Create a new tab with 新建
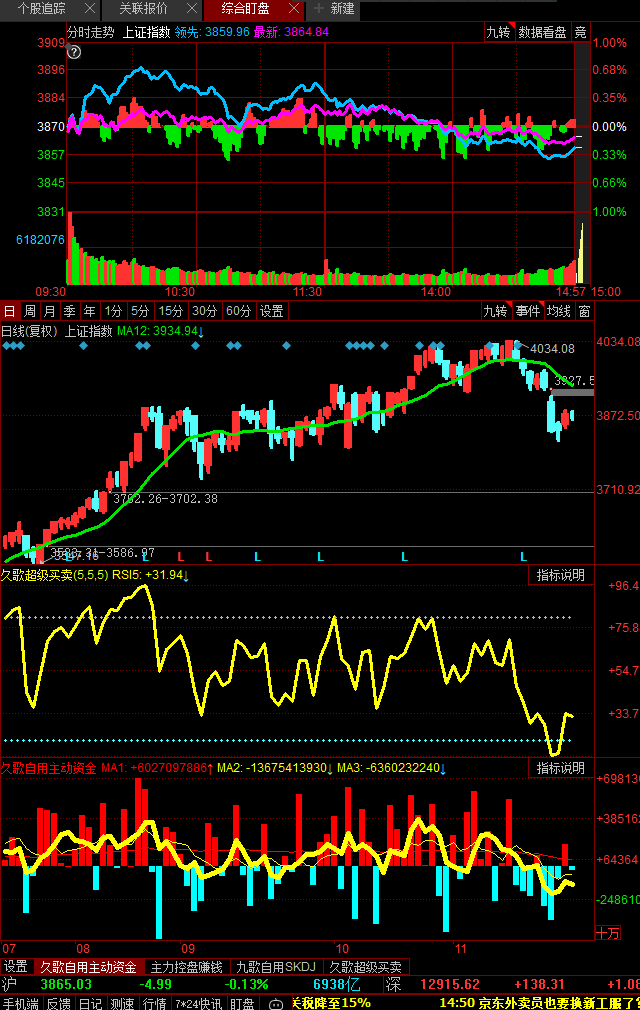The width and height of the screenshot is (640, 1010). (334, 9)
